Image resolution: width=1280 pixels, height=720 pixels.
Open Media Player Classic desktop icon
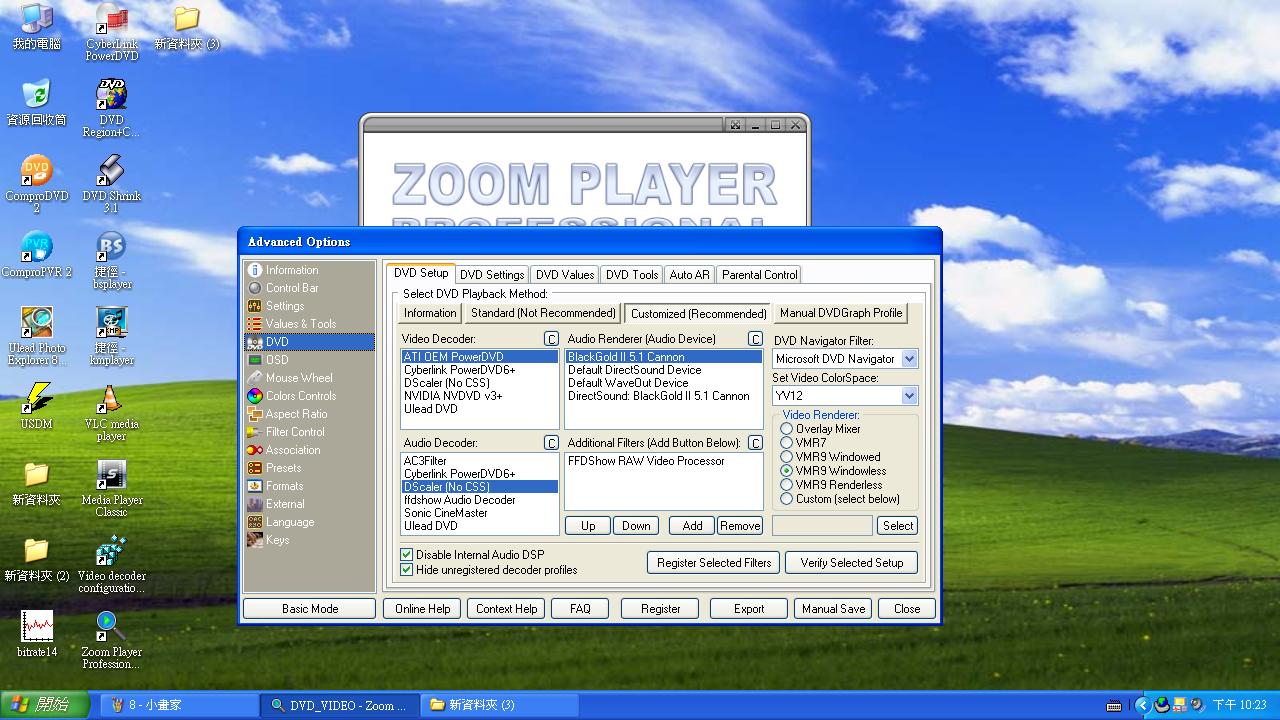click(111, 476)
